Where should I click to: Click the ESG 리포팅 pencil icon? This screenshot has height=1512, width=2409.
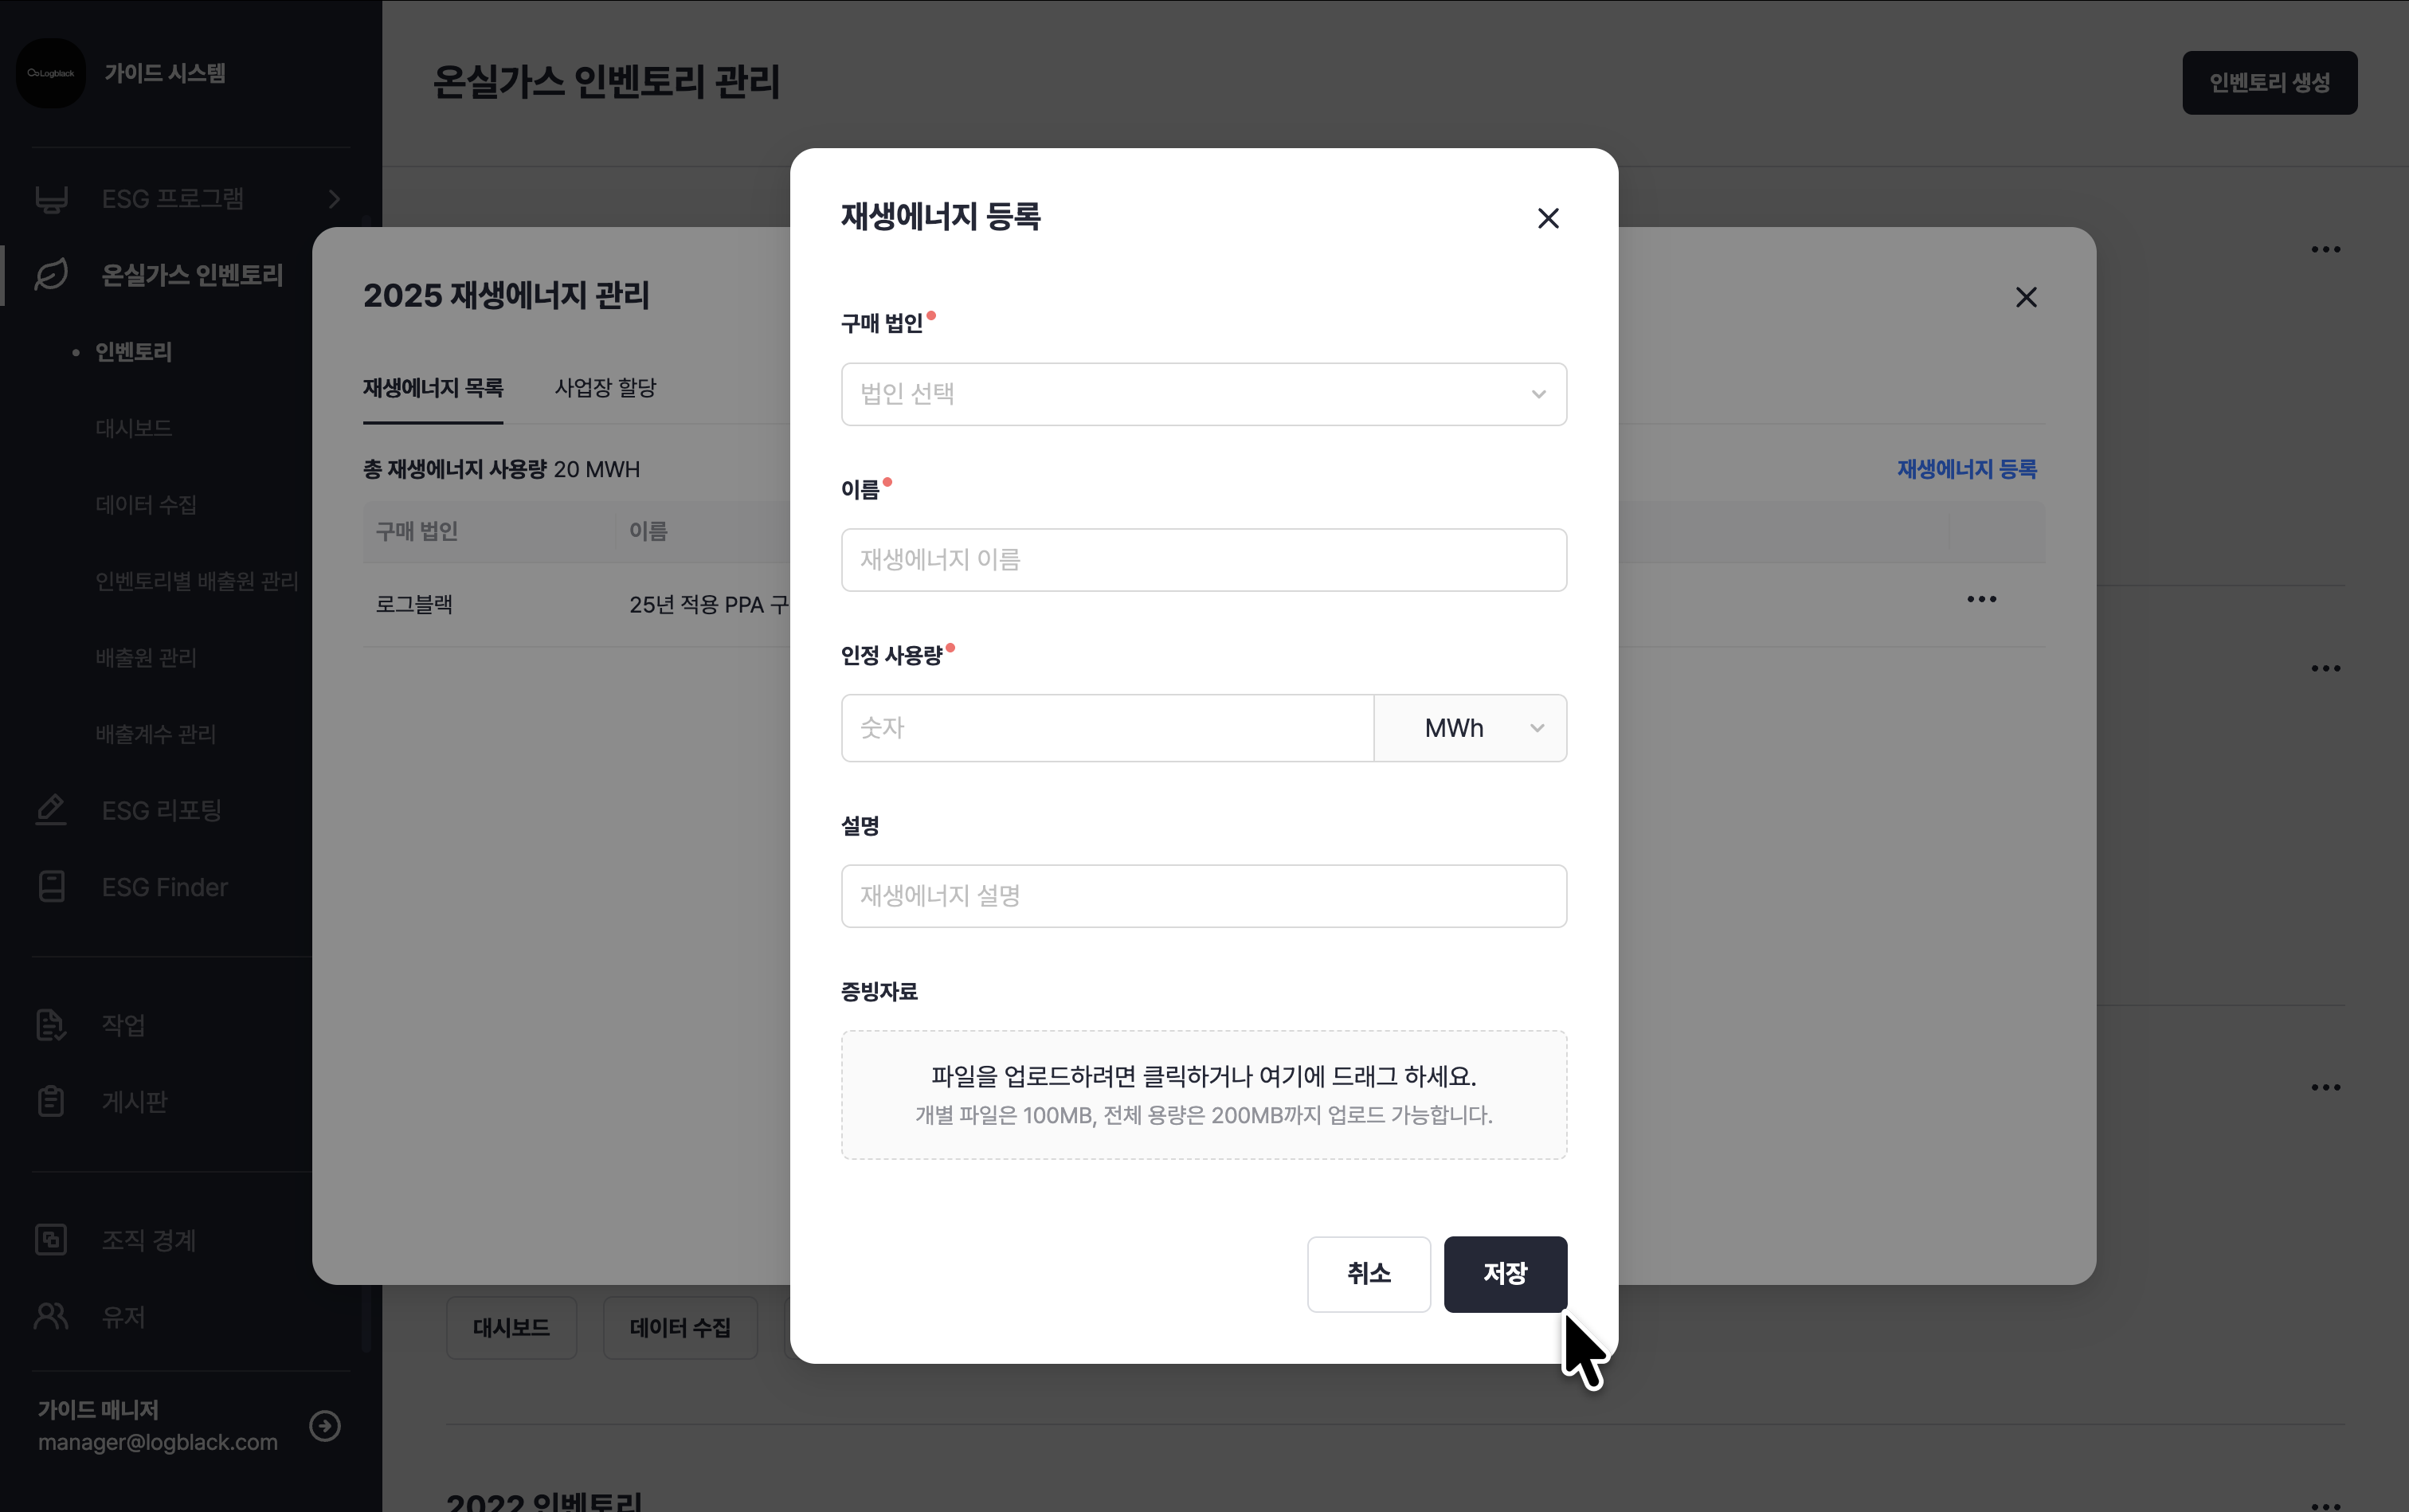[51, 810]
